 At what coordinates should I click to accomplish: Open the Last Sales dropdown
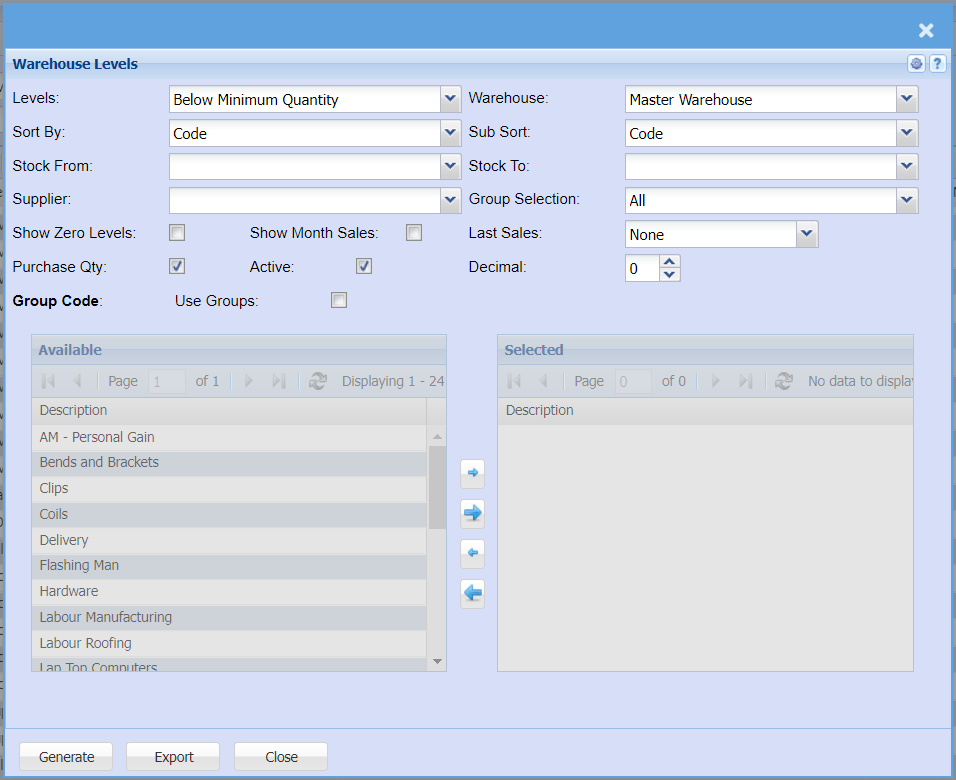[x=807, y=234]
